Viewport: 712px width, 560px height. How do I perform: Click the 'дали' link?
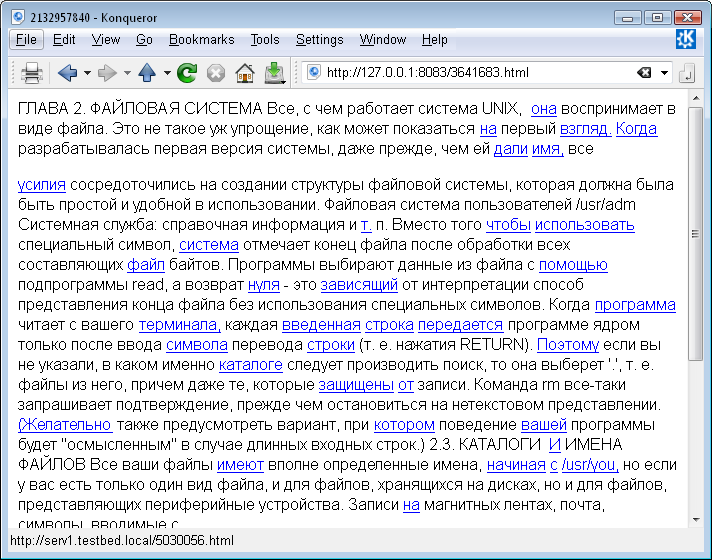click(x=510, y=149)
